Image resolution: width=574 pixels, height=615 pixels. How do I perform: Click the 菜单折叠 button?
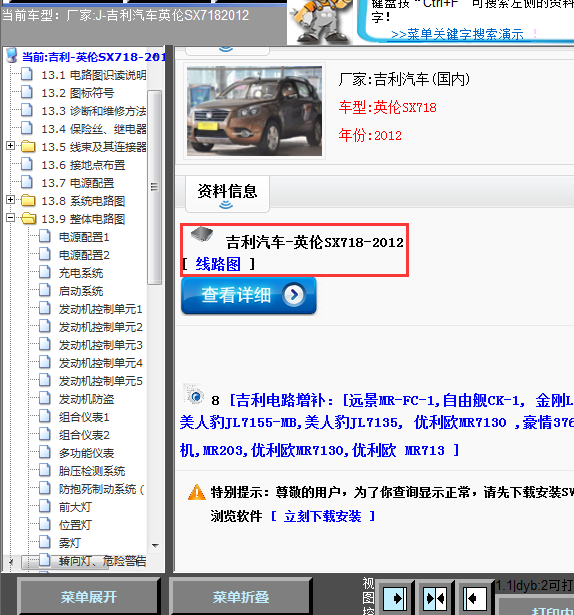241,597
